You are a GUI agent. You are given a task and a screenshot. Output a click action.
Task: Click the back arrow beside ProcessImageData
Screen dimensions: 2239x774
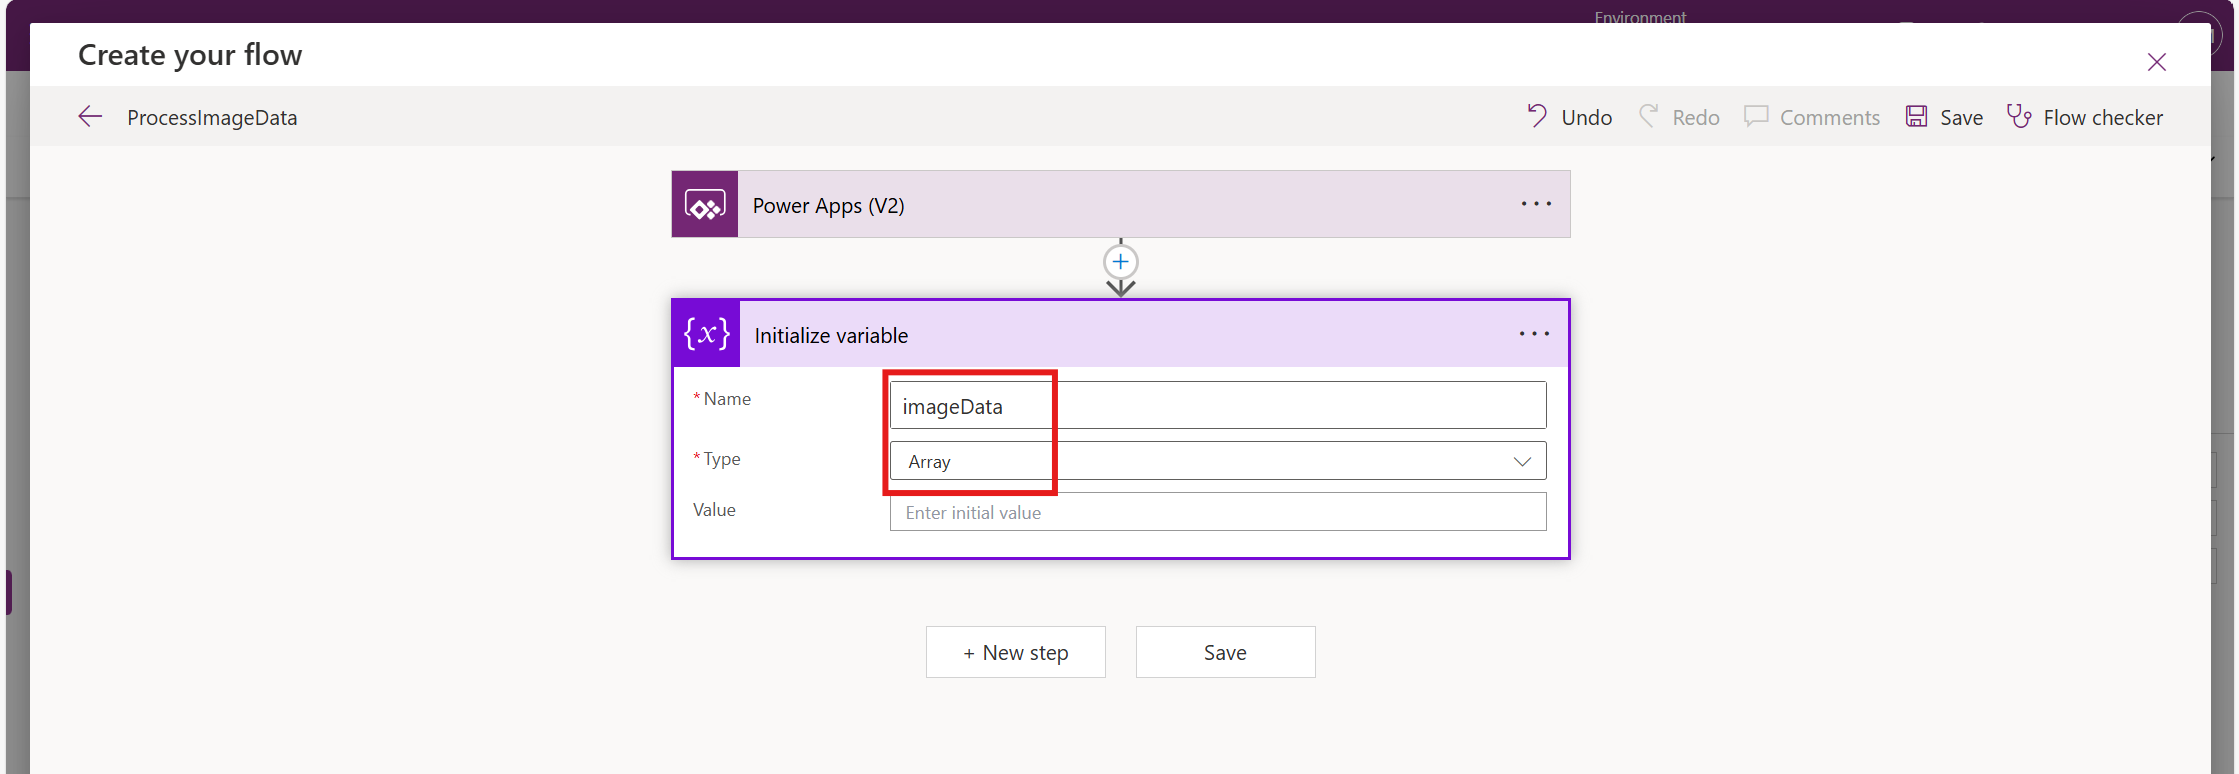(x=90, y=117)
